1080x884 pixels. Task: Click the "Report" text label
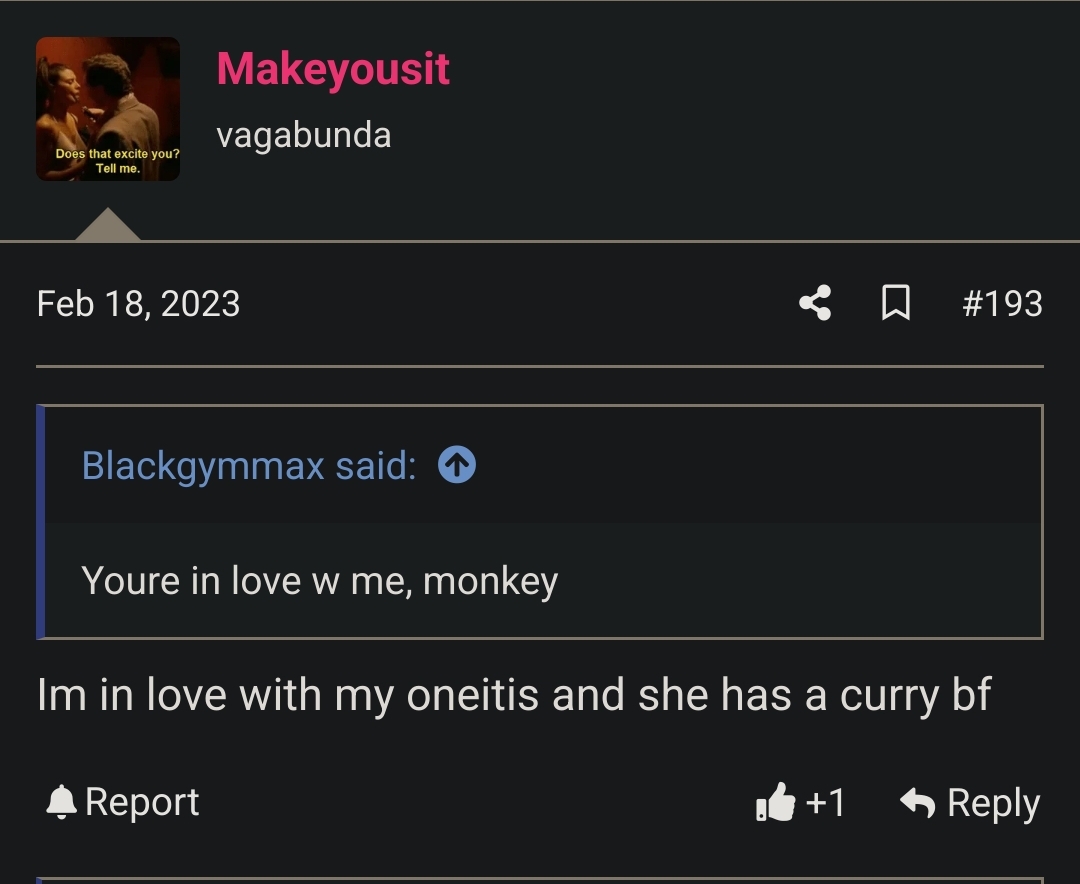click(142, 802)
